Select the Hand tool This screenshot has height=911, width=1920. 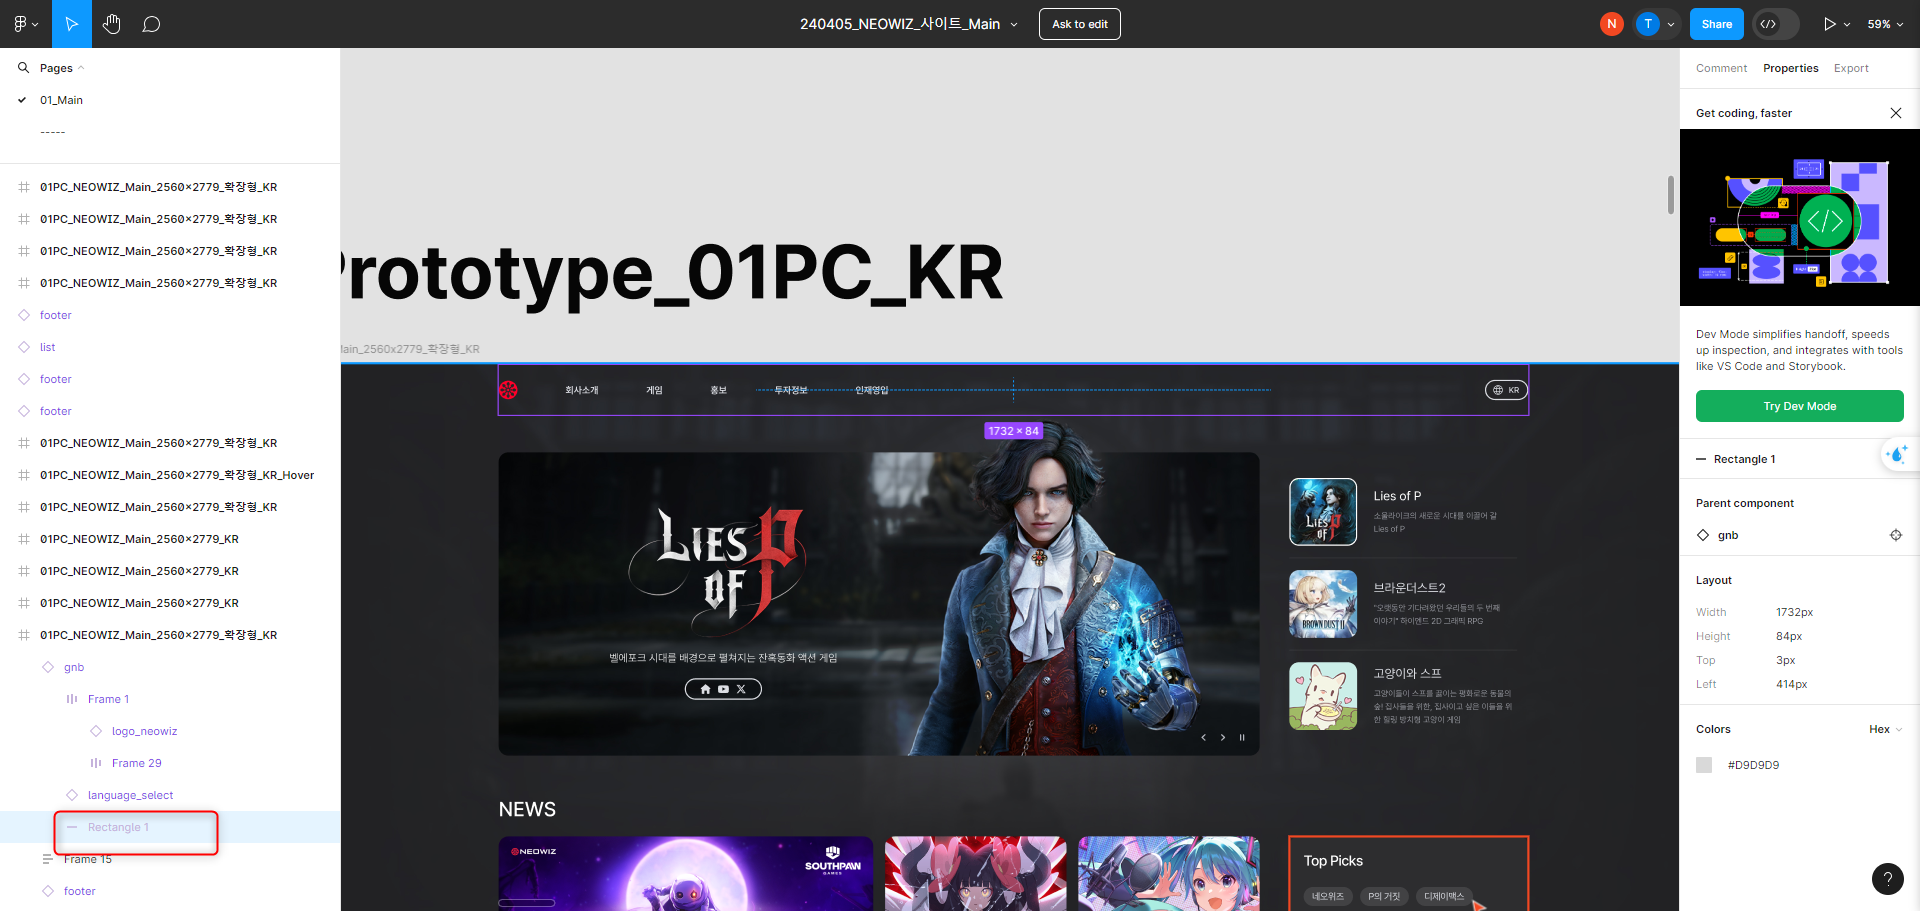111,24
